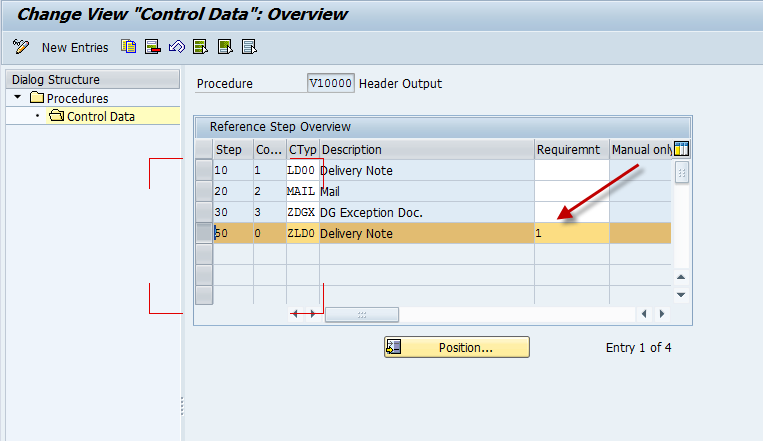Screen dimensions: 763x441
Task: Click the Dialog Structure panel header
Action: click(x=92, y=79)
